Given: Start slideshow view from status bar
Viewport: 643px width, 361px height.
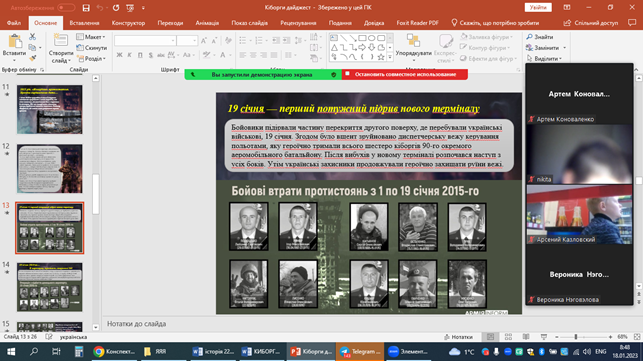Looking at the screenshot, I should click(544, 337).
